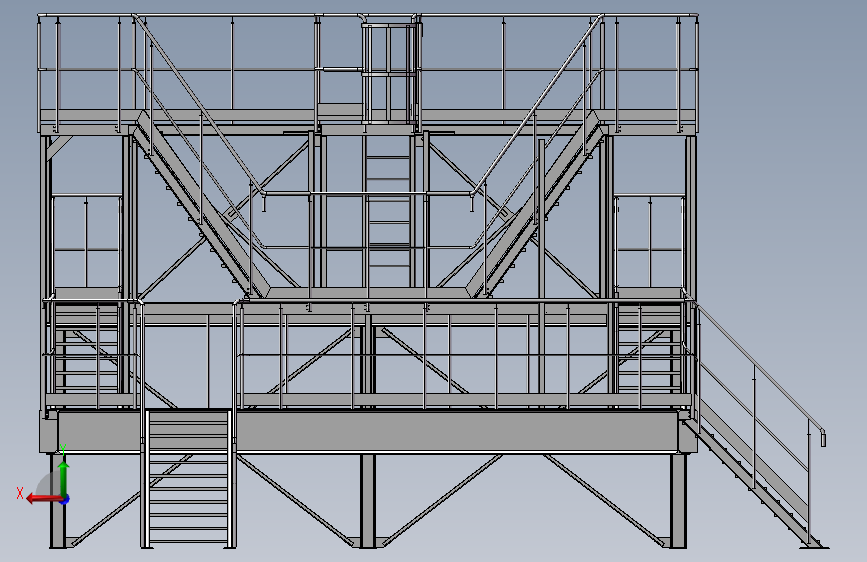
Task: Select the large horizontal main girder beam
Action: [x=368, y=432]
